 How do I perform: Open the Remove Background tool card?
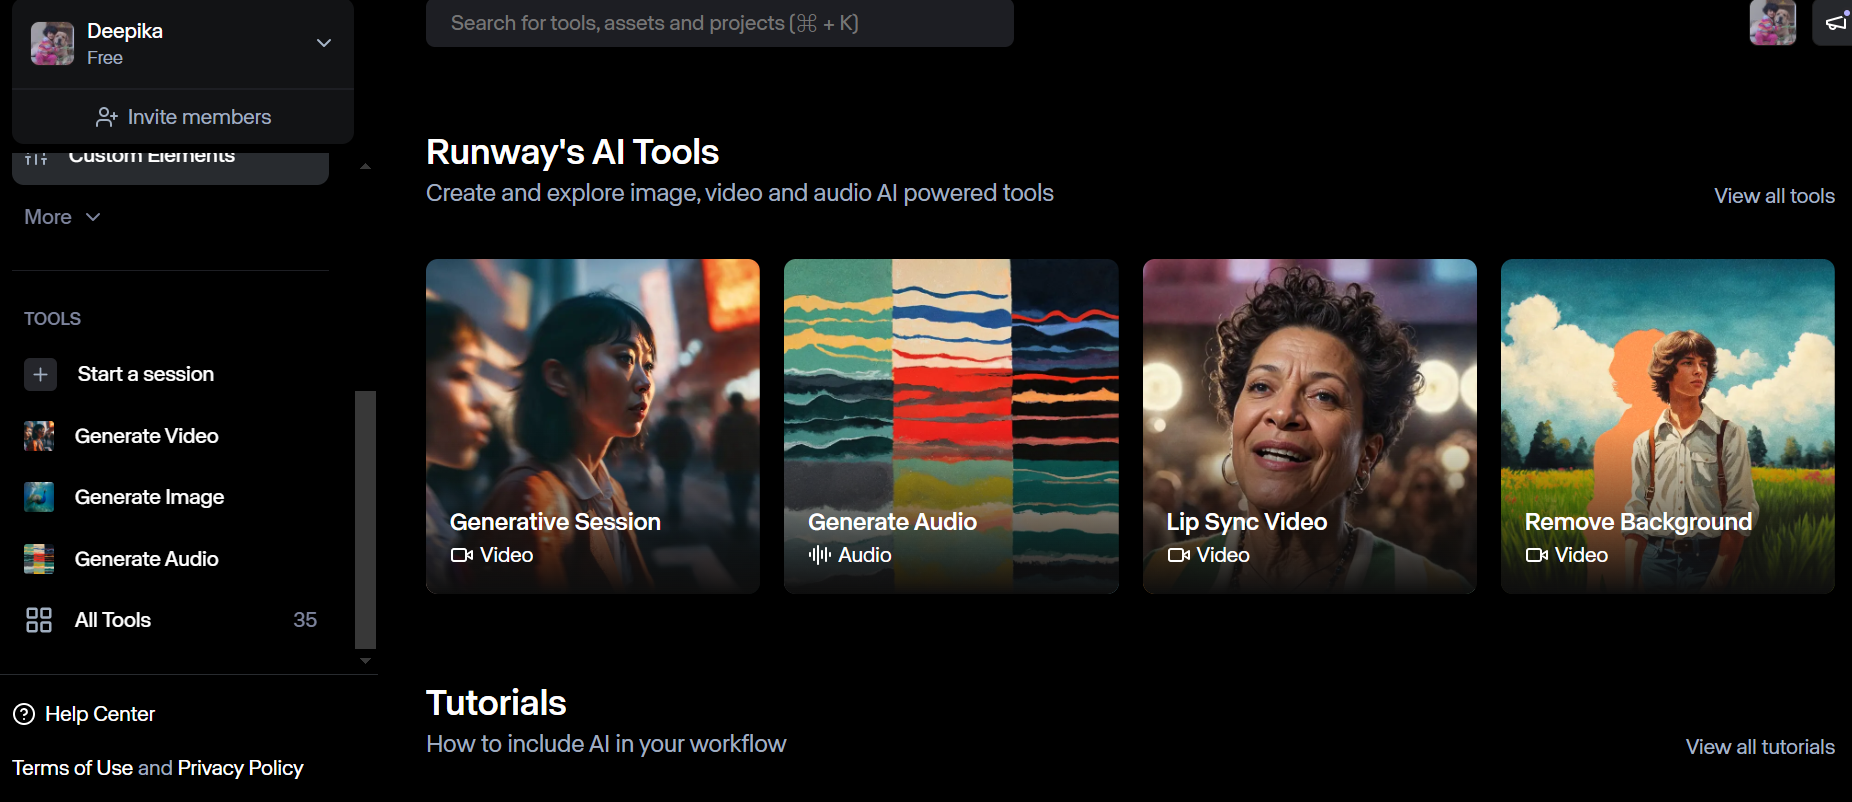coord(1668,426)
